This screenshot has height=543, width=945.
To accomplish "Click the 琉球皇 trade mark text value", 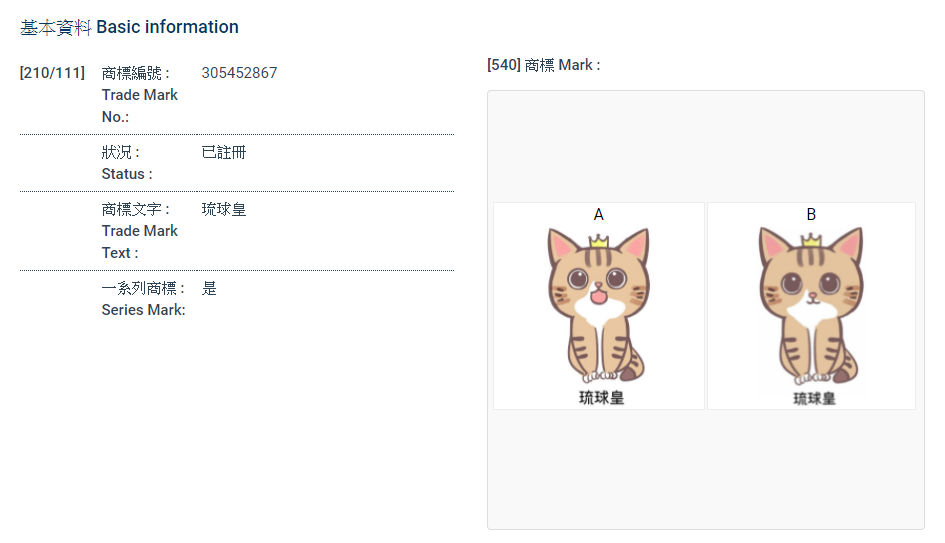I will pos(223,209).
